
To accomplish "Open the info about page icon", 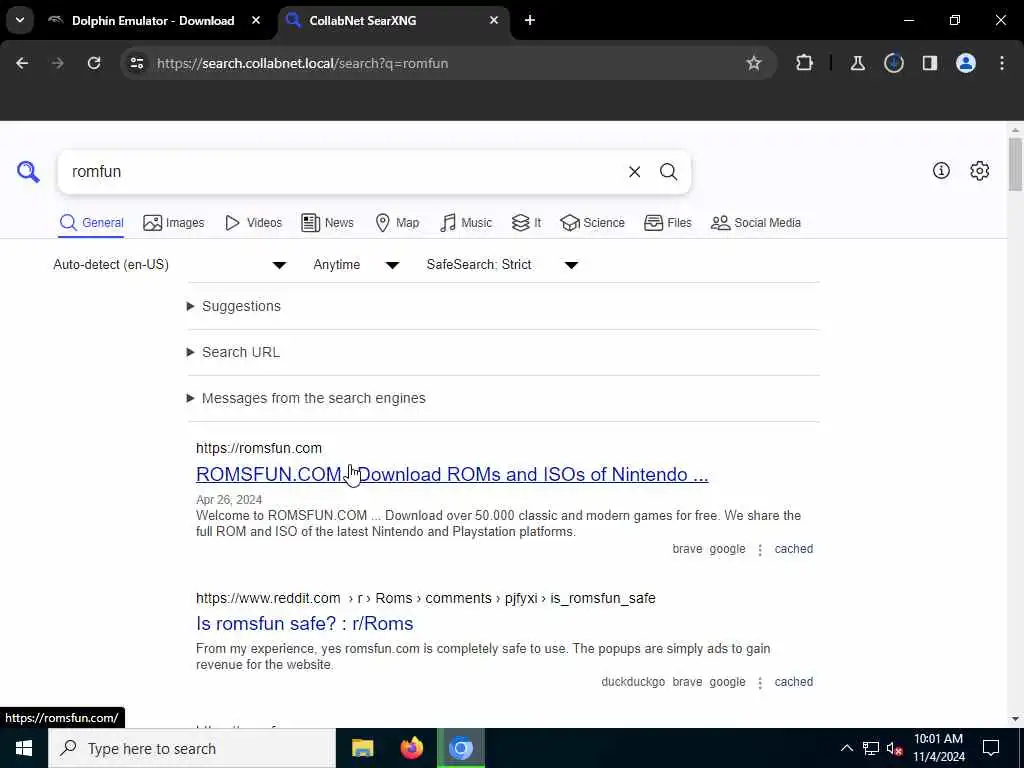I will [941, 171].
